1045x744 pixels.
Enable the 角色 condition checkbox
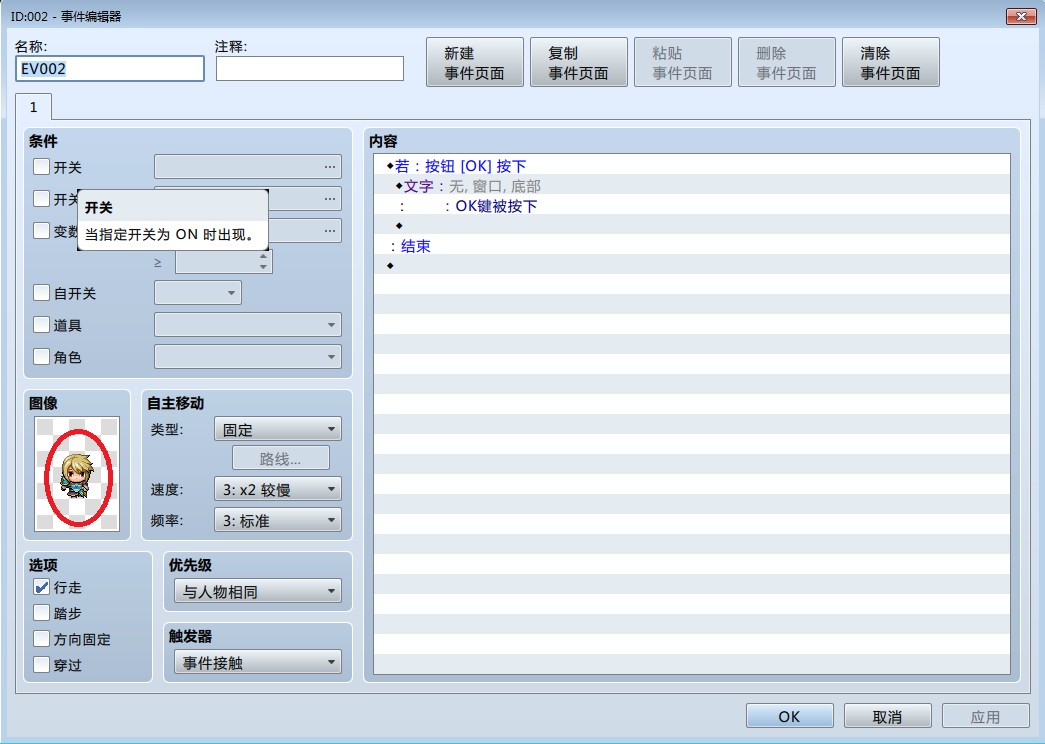[41, 357]
